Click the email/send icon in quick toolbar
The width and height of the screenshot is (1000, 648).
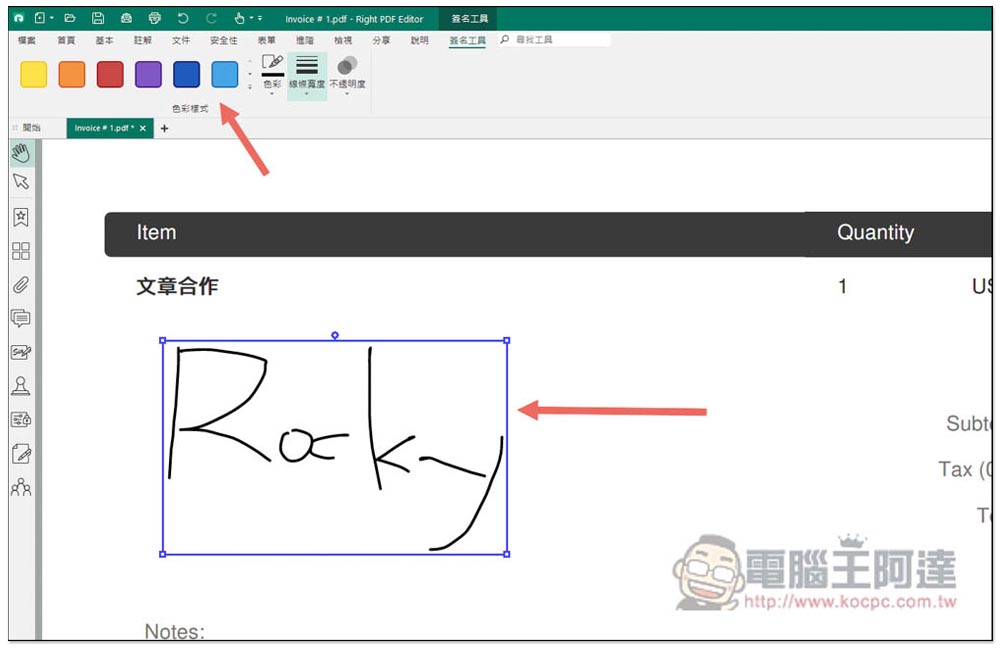126,18
